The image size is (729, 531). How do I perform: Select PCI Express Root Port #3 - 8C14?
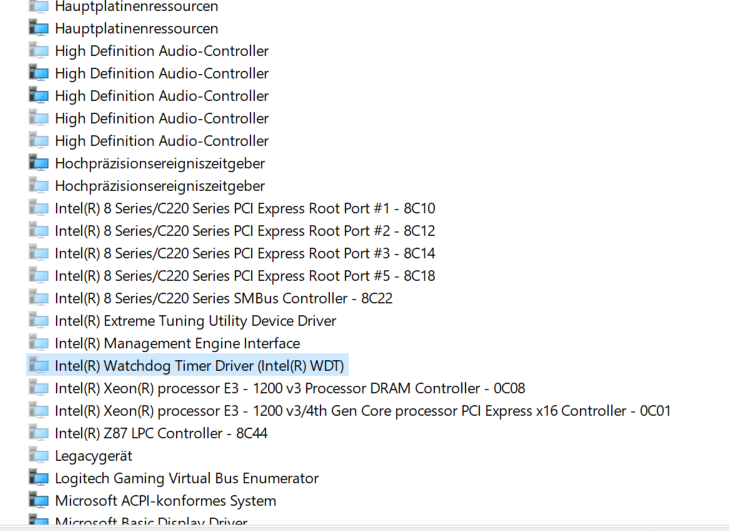click(x=245, y=253)
